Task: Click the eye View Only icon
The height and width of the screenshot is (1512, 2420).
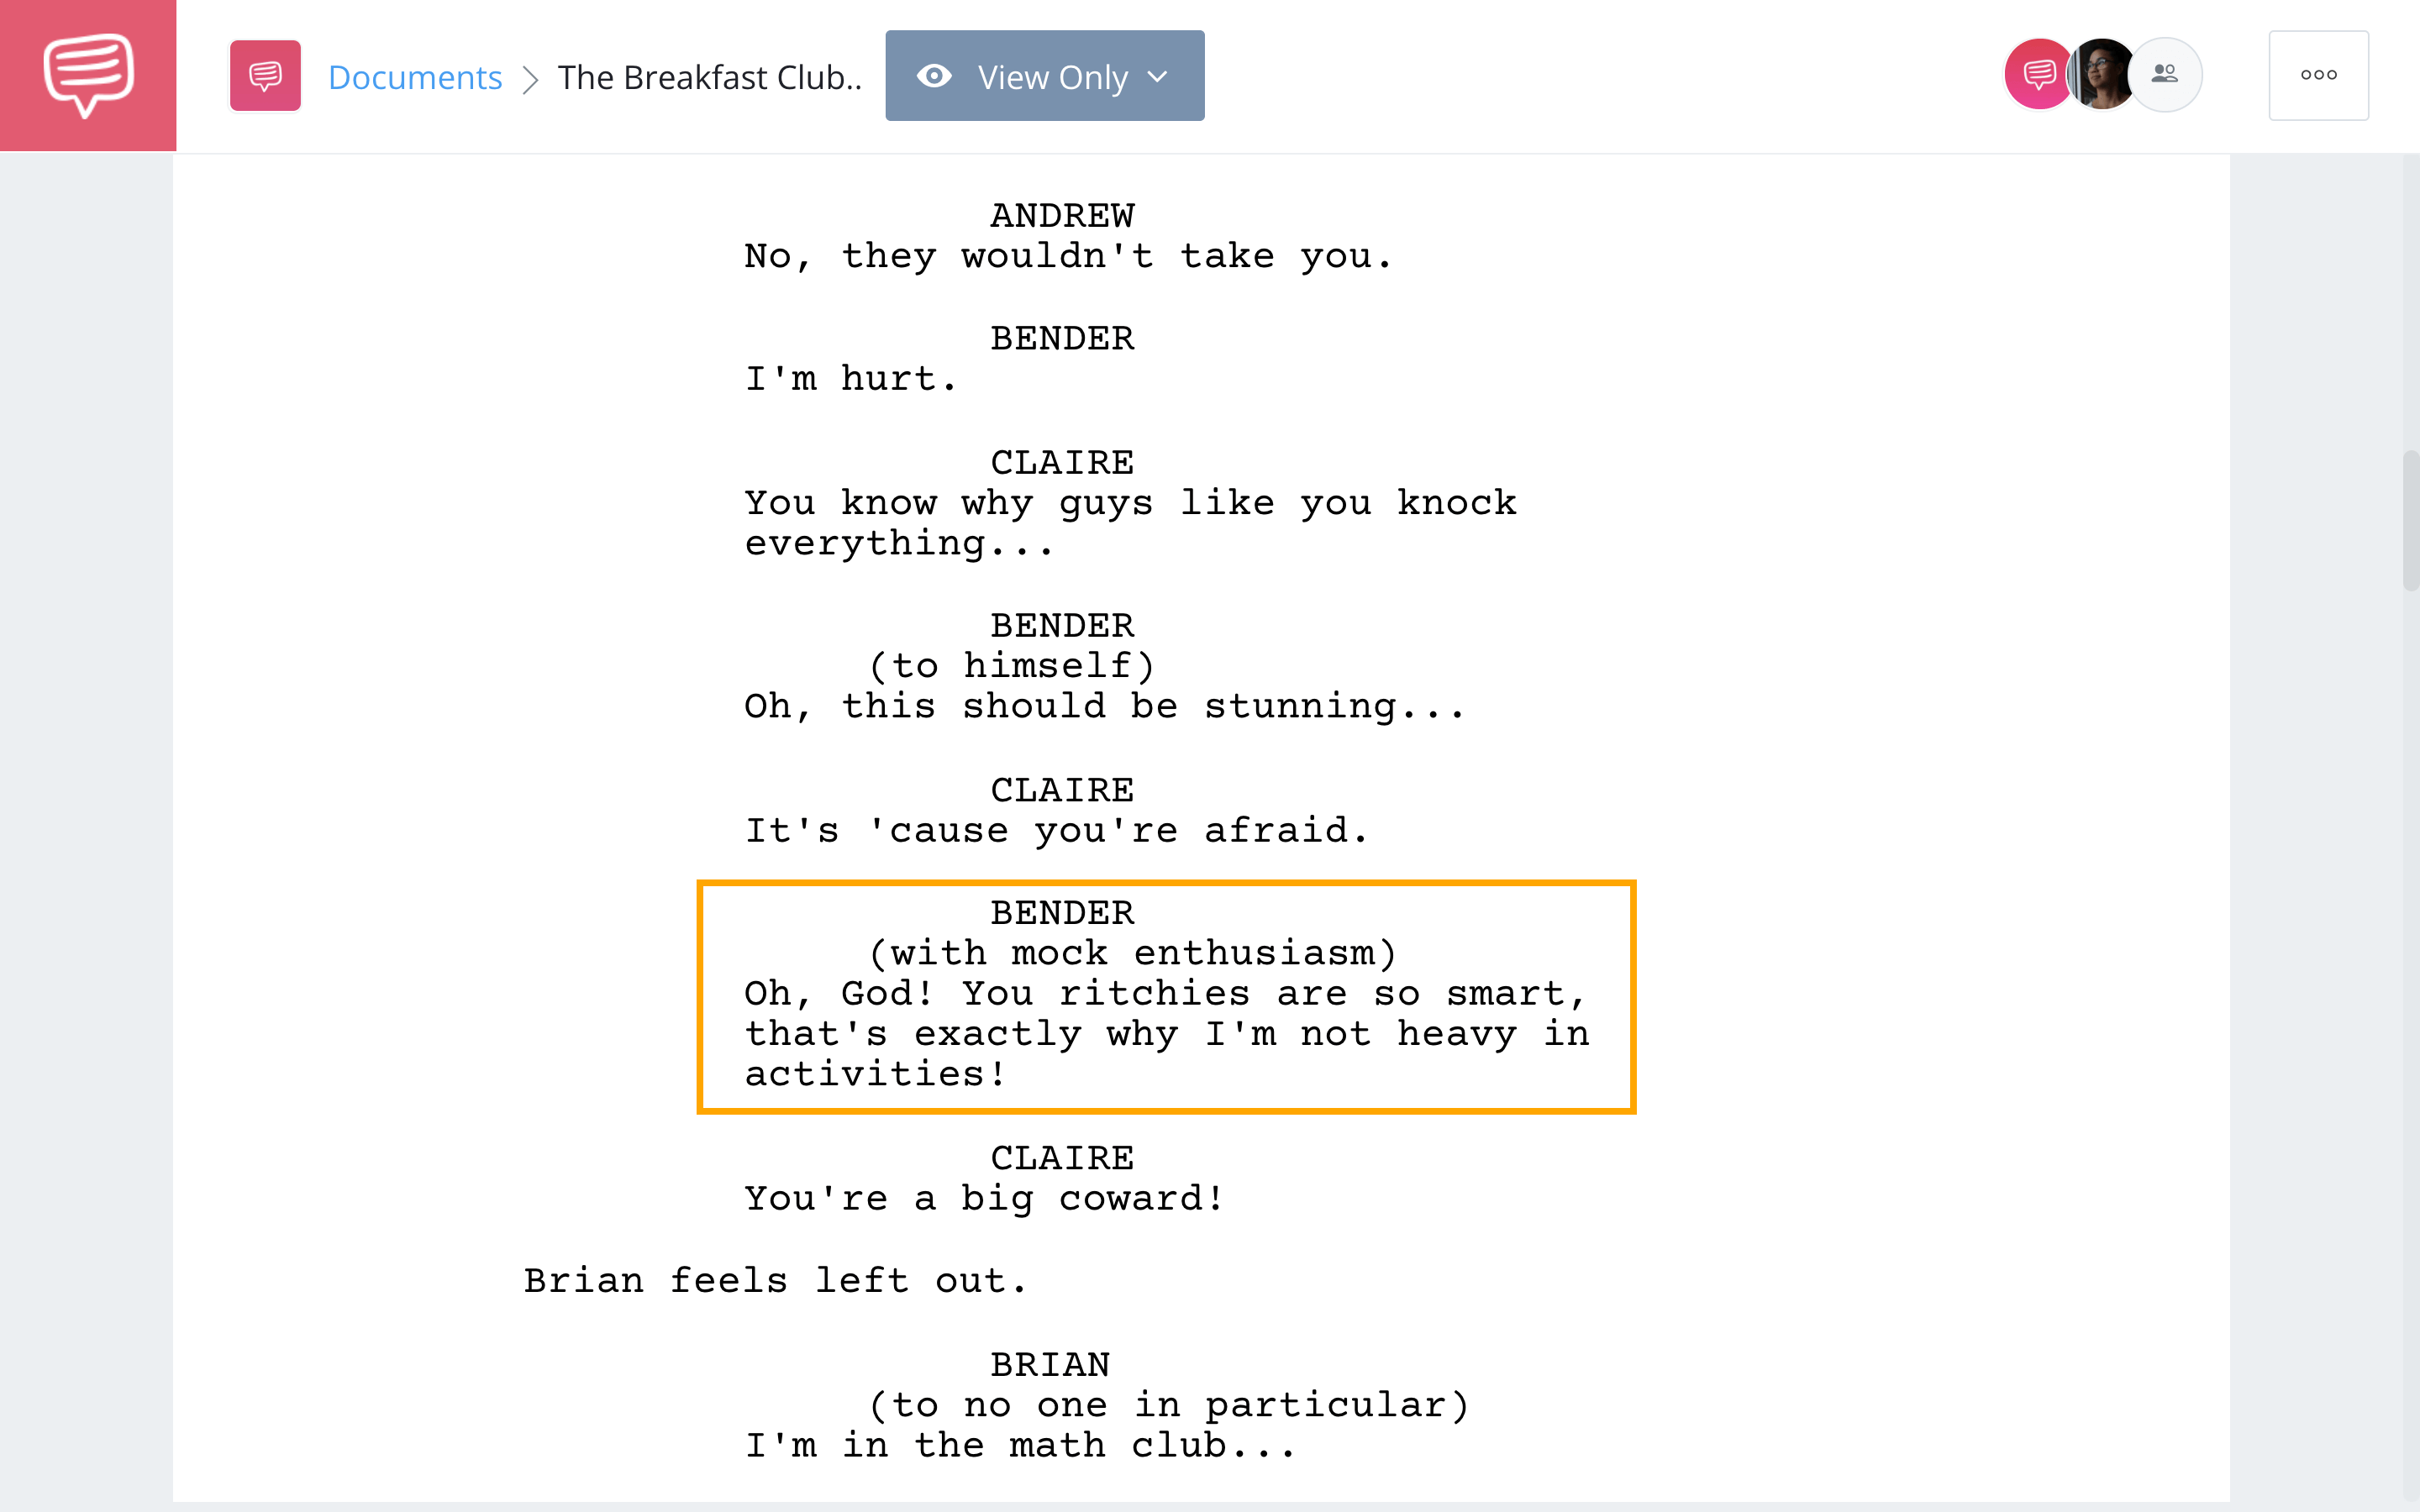Action: pyautogui.click(x=932, y=75)
